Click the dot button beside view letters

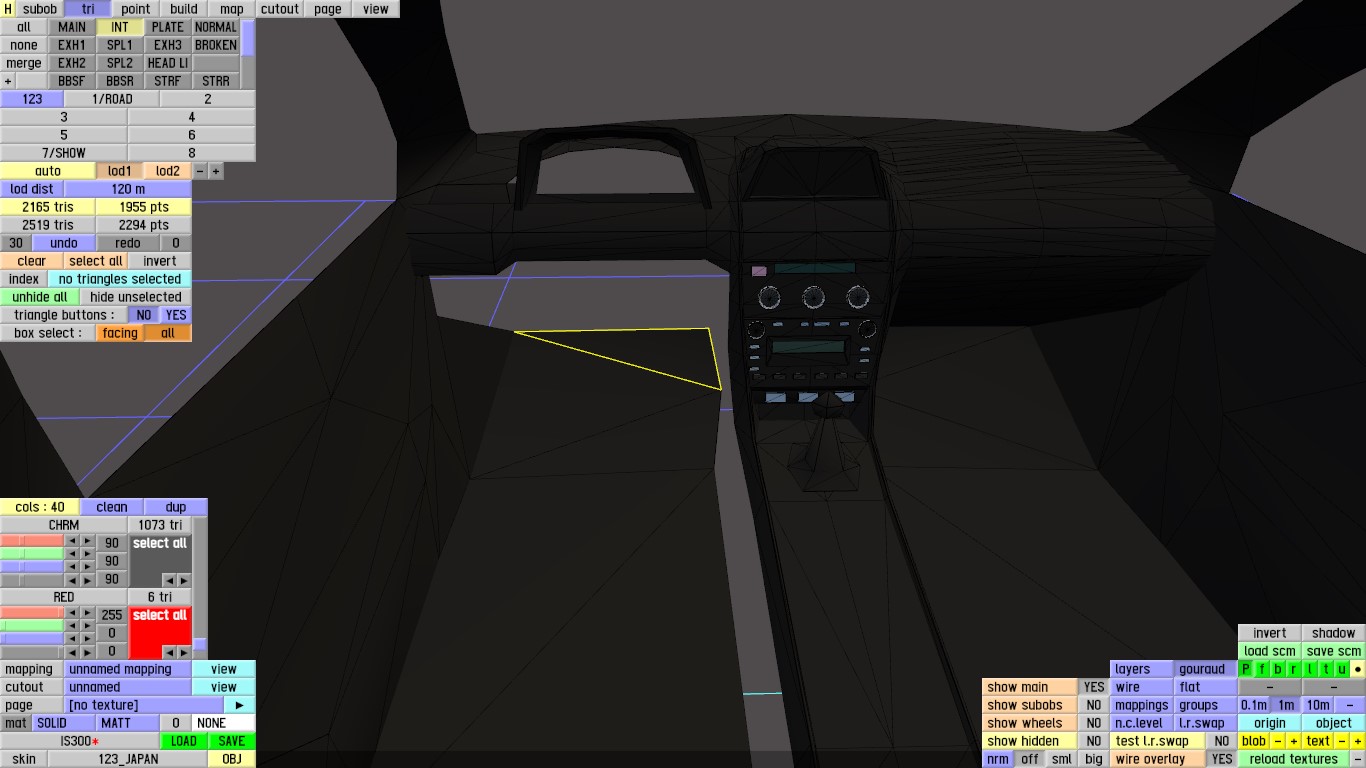[x=1358, y=669]
